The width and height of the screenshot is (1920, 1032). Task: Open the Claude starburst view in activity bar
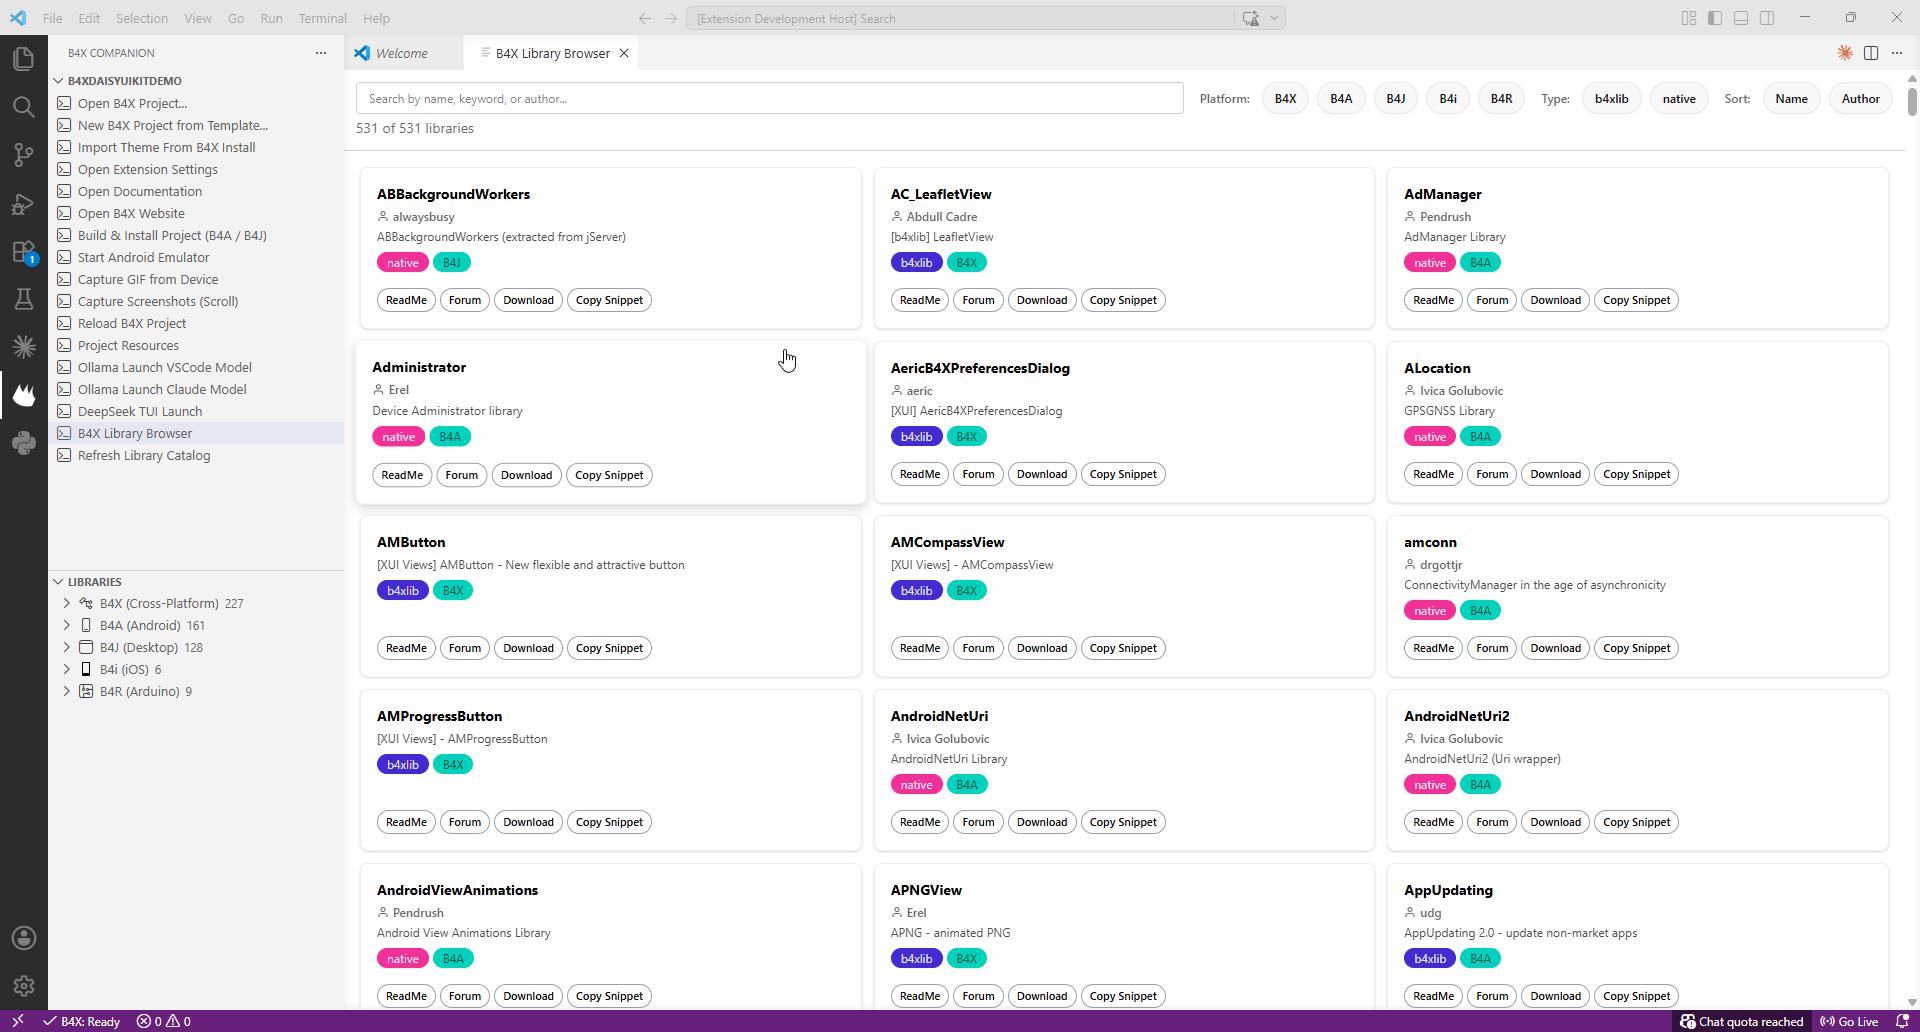(24, 347)
